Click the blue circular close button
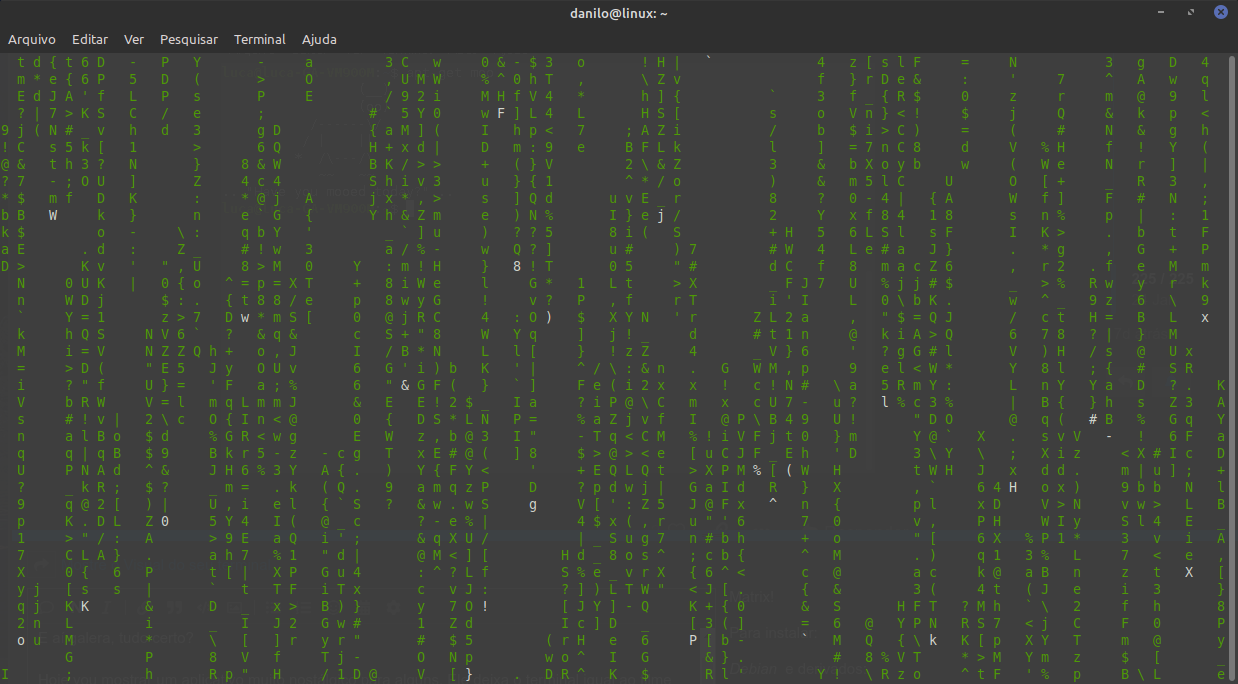1238x684 pixels. (1219, 11)
